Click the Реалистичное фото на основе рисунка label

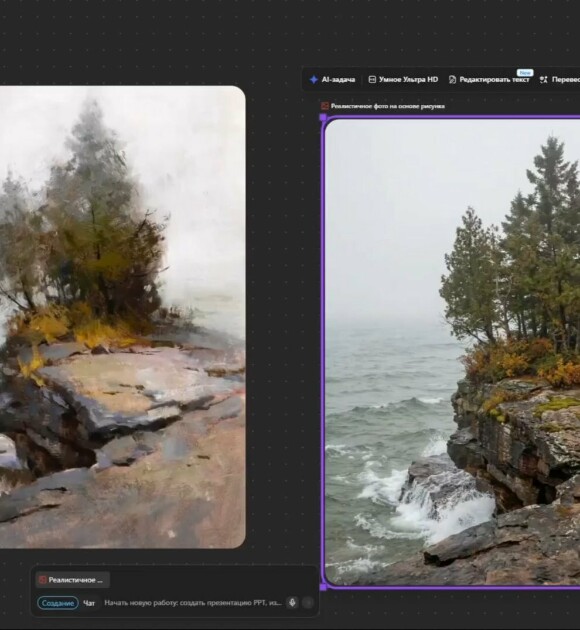[388, 106]
